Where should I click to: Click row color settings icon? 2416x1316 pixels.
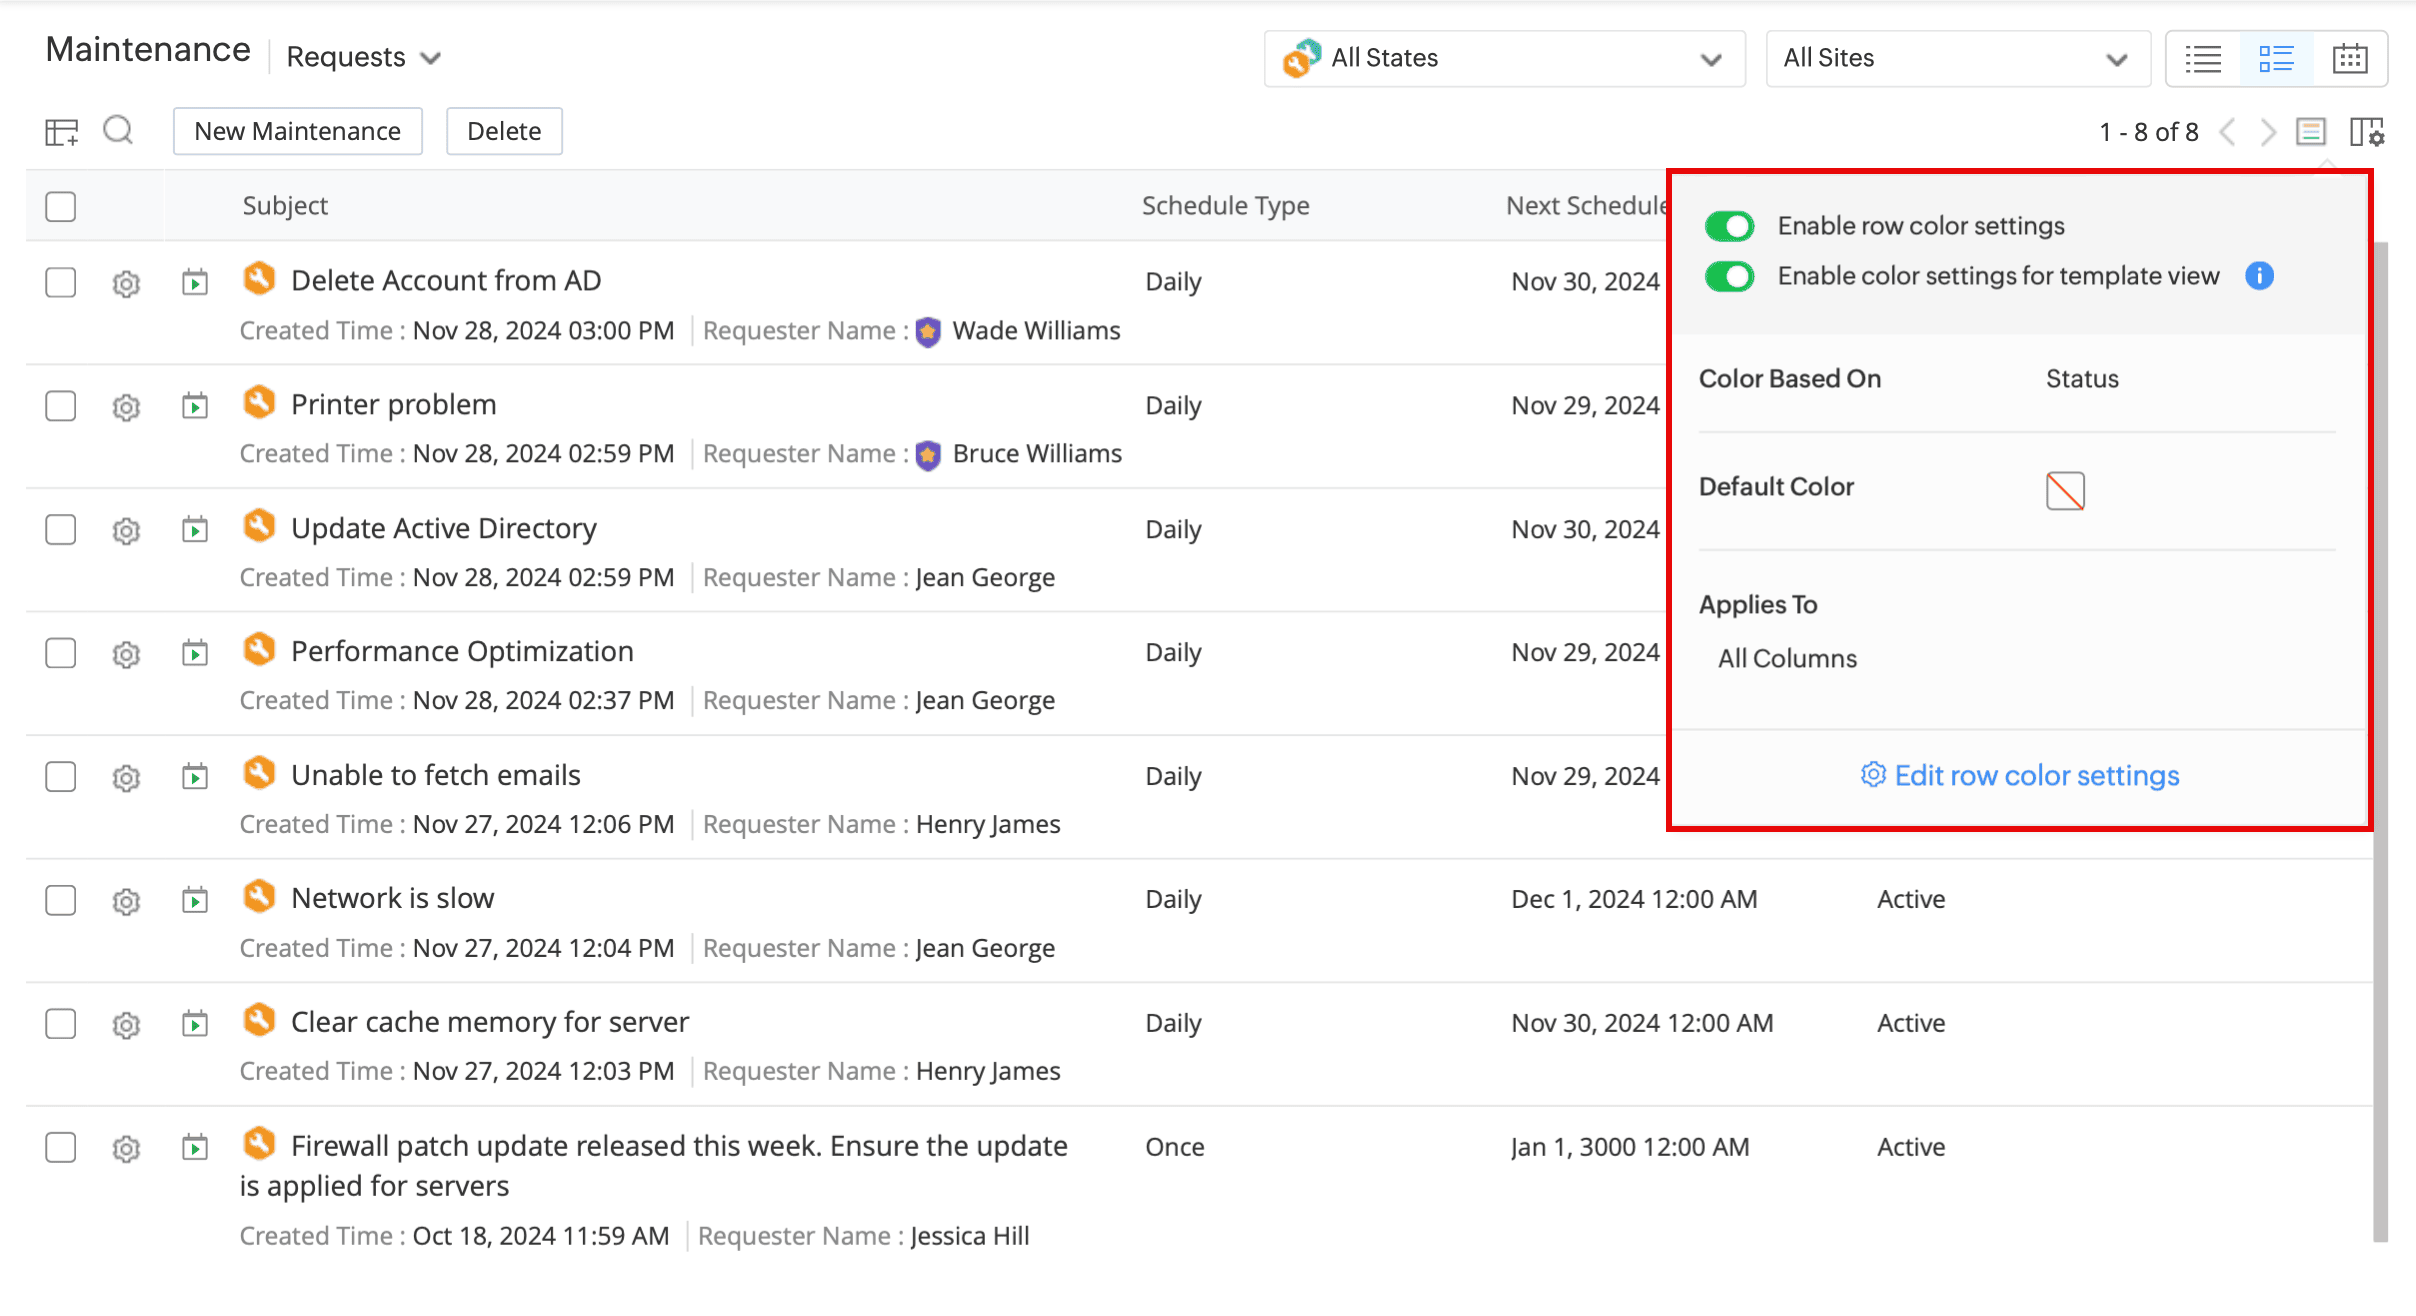click(x=2311, y=132)
